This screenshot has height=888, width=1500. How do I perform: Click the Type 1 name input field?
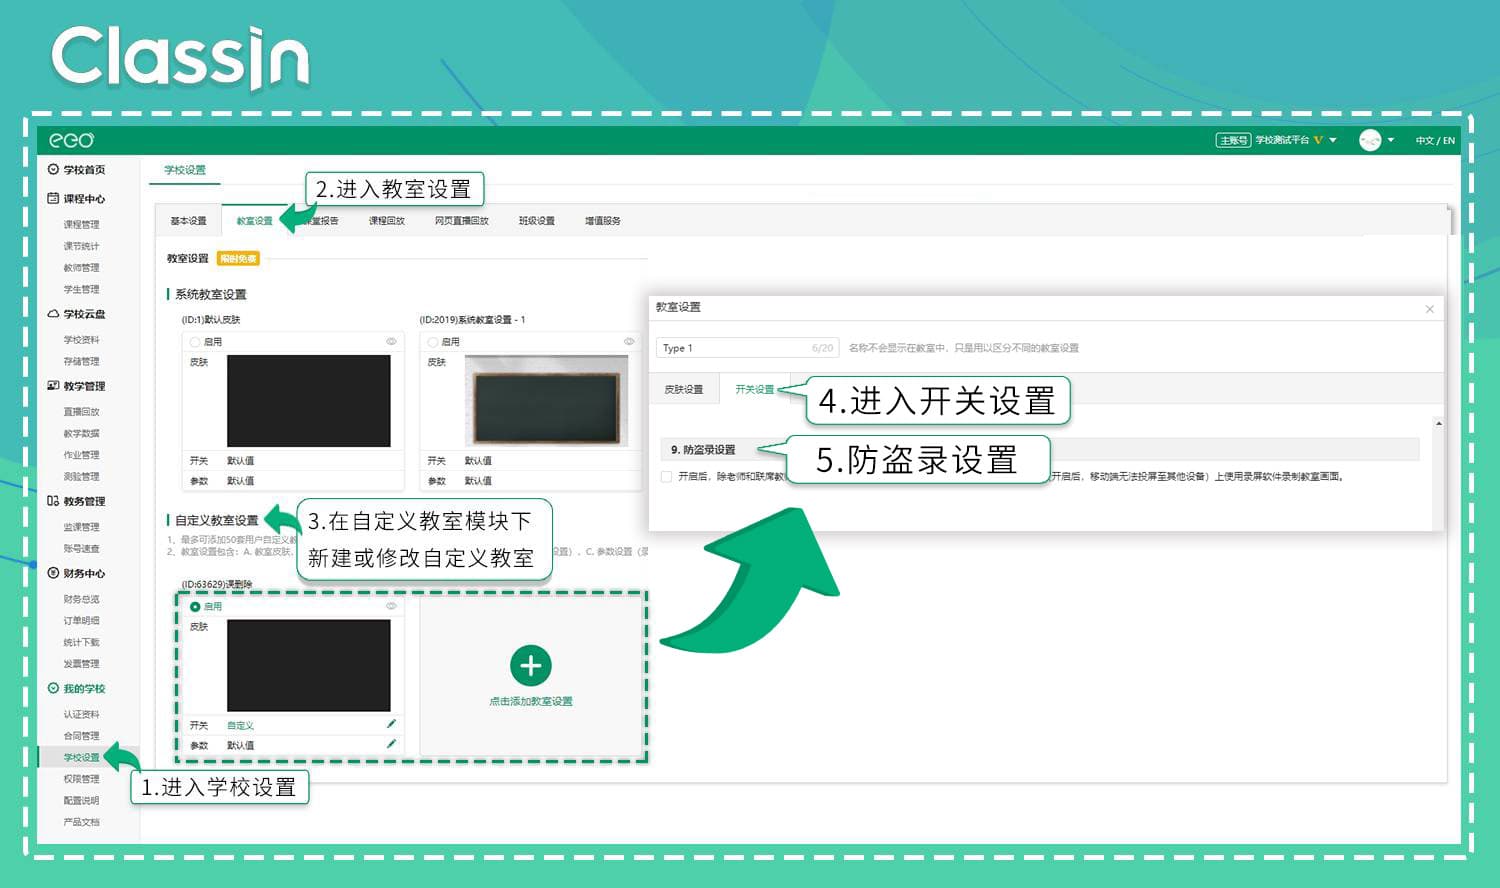748,348
